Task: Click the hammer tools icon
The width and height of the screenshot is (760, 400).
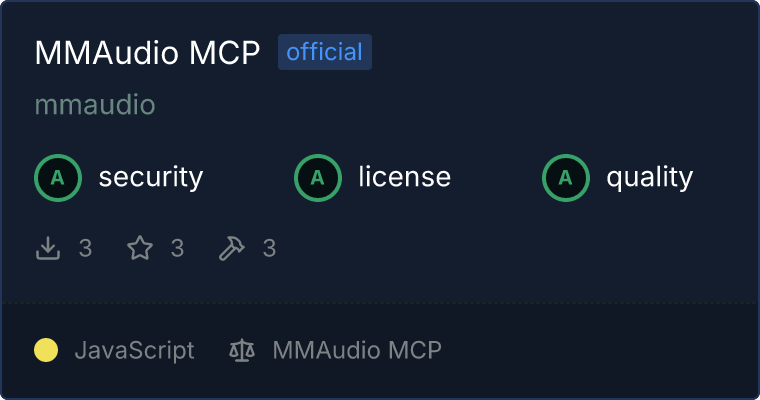Action: tap(232, 248)
